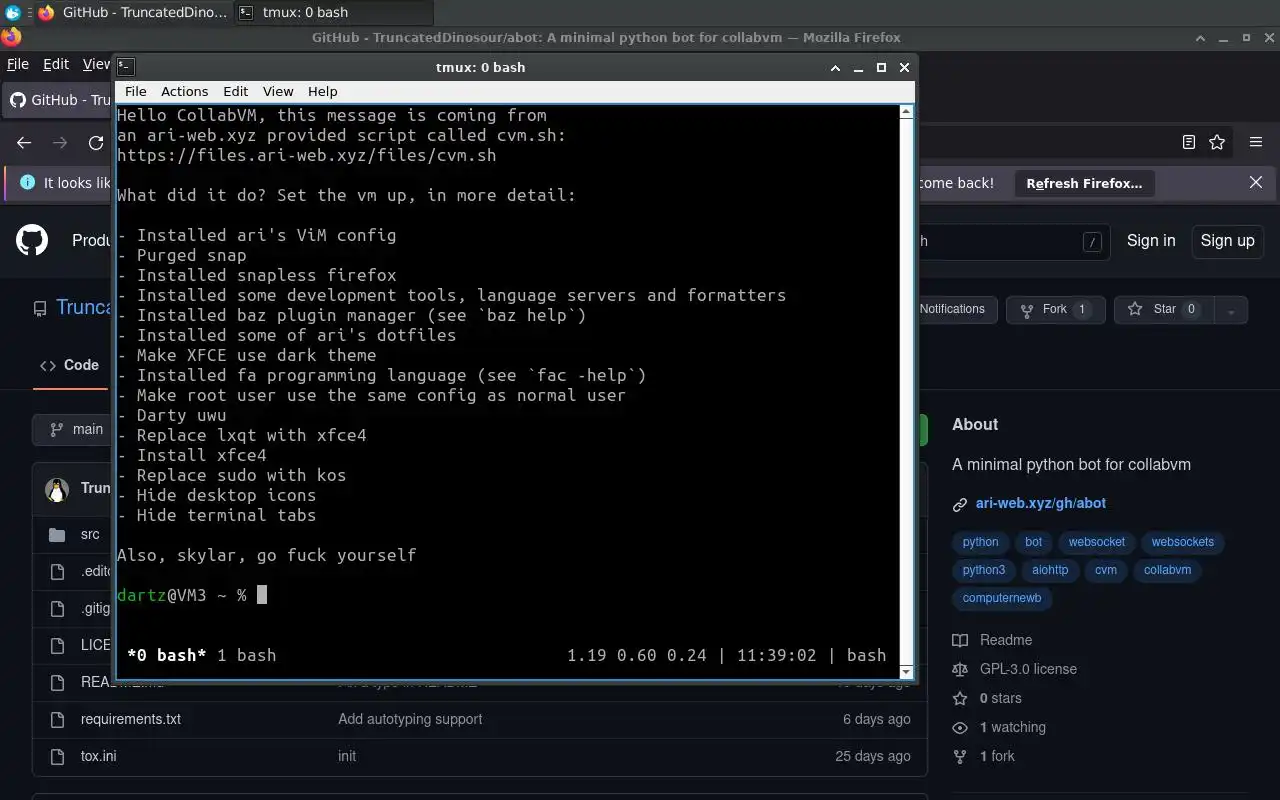The height and width of the screenshot is (800, 1280).
Task: Toggle reader view in Firefox address bar
Action: click(x=1189, y=142)
